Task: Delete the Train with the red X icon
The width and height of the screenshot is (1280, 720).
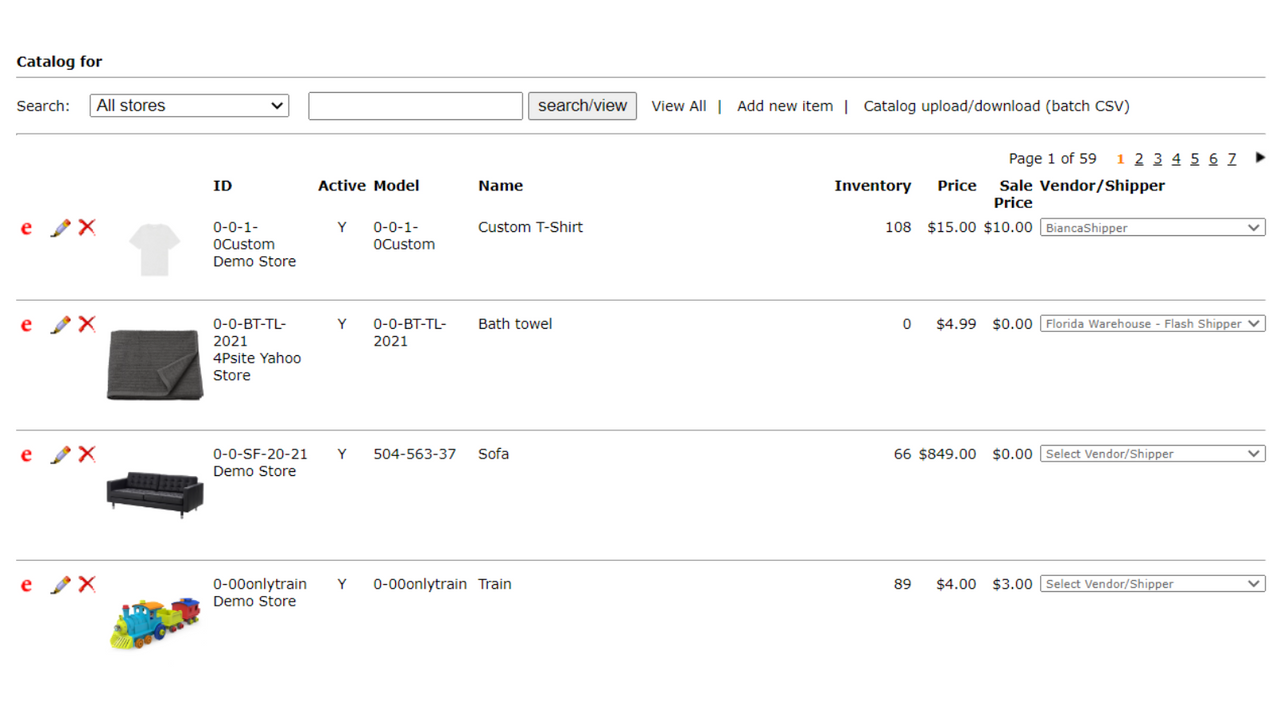Action: coord(86,584)
